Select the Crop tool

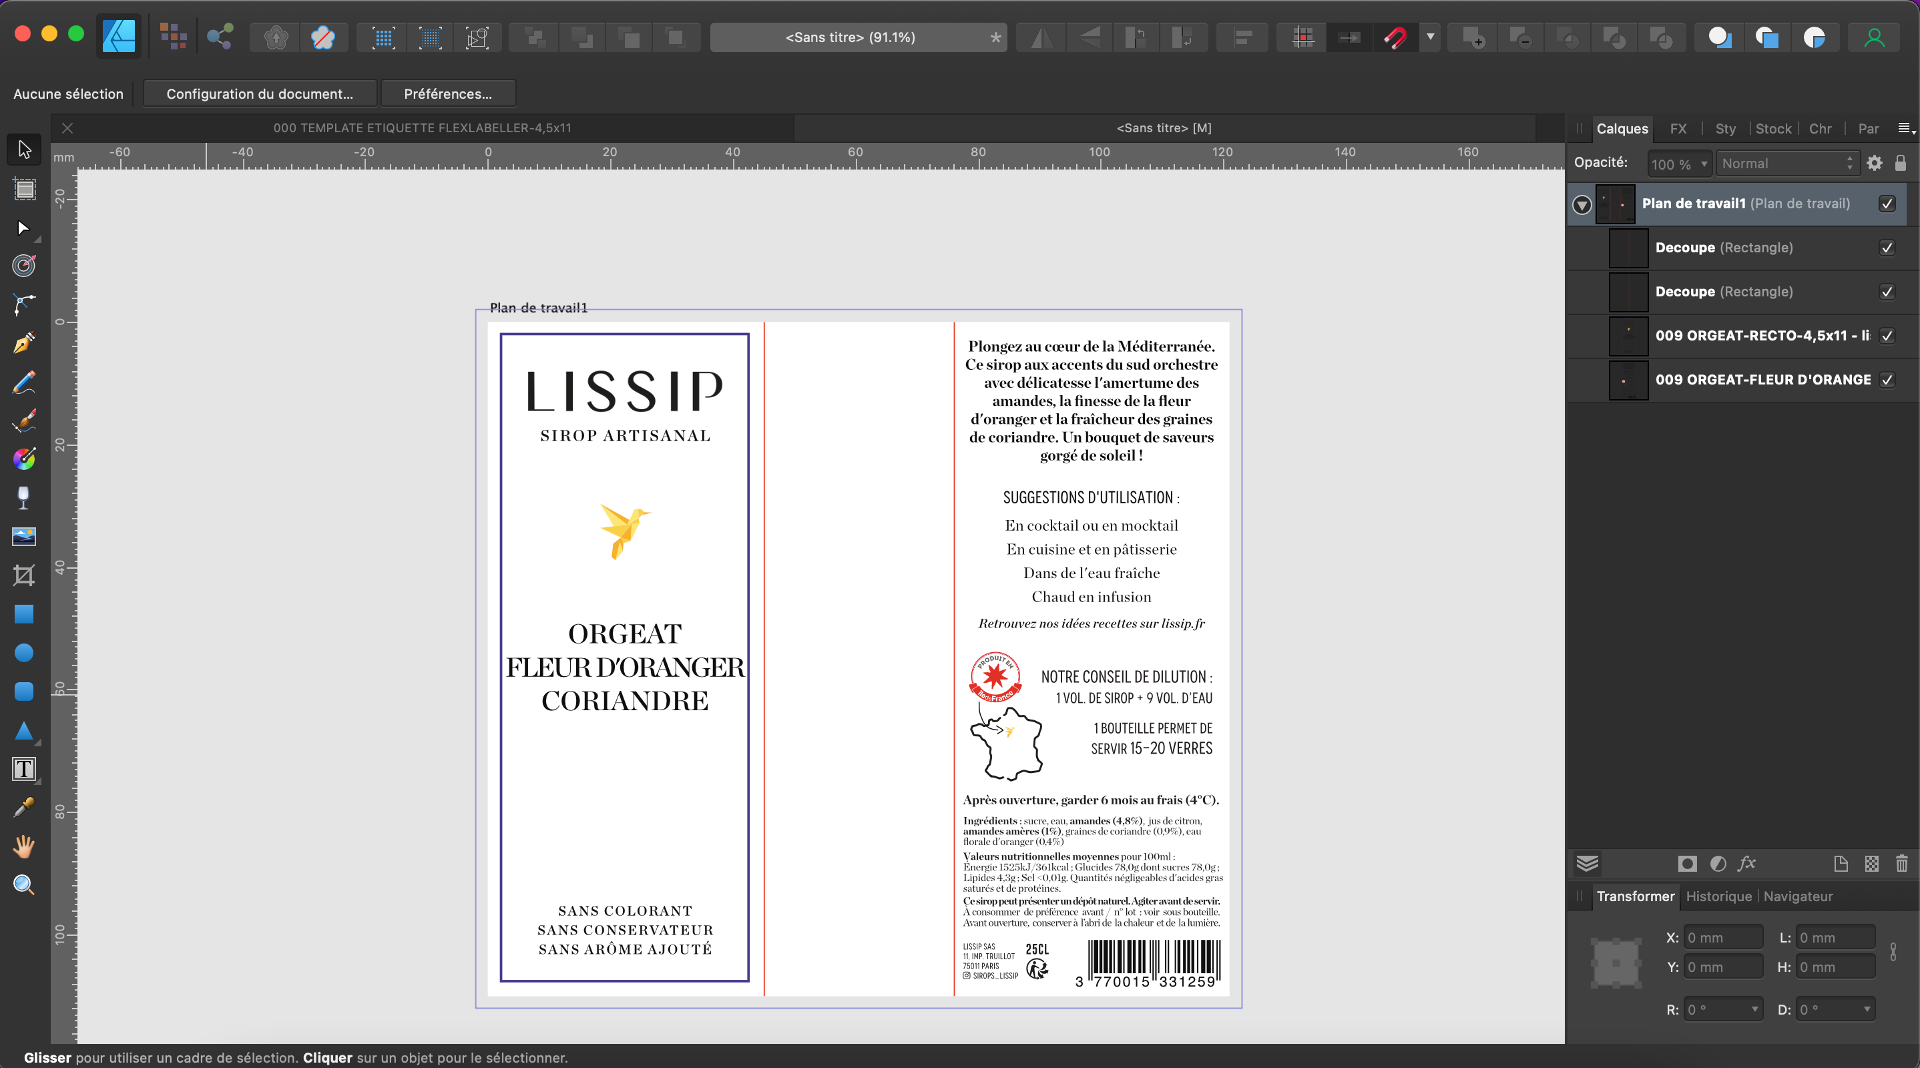click(24, 537)
